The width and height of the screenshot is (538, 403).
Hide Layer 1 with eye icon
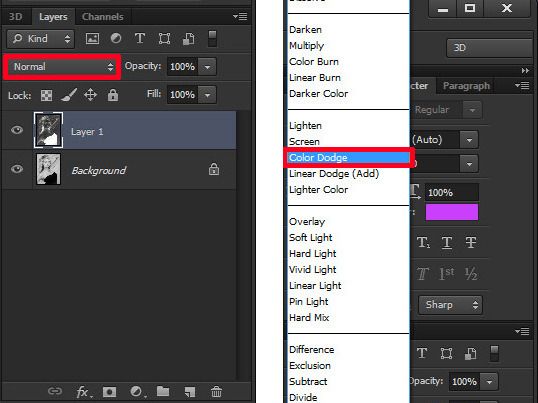(x=16, y=130)
